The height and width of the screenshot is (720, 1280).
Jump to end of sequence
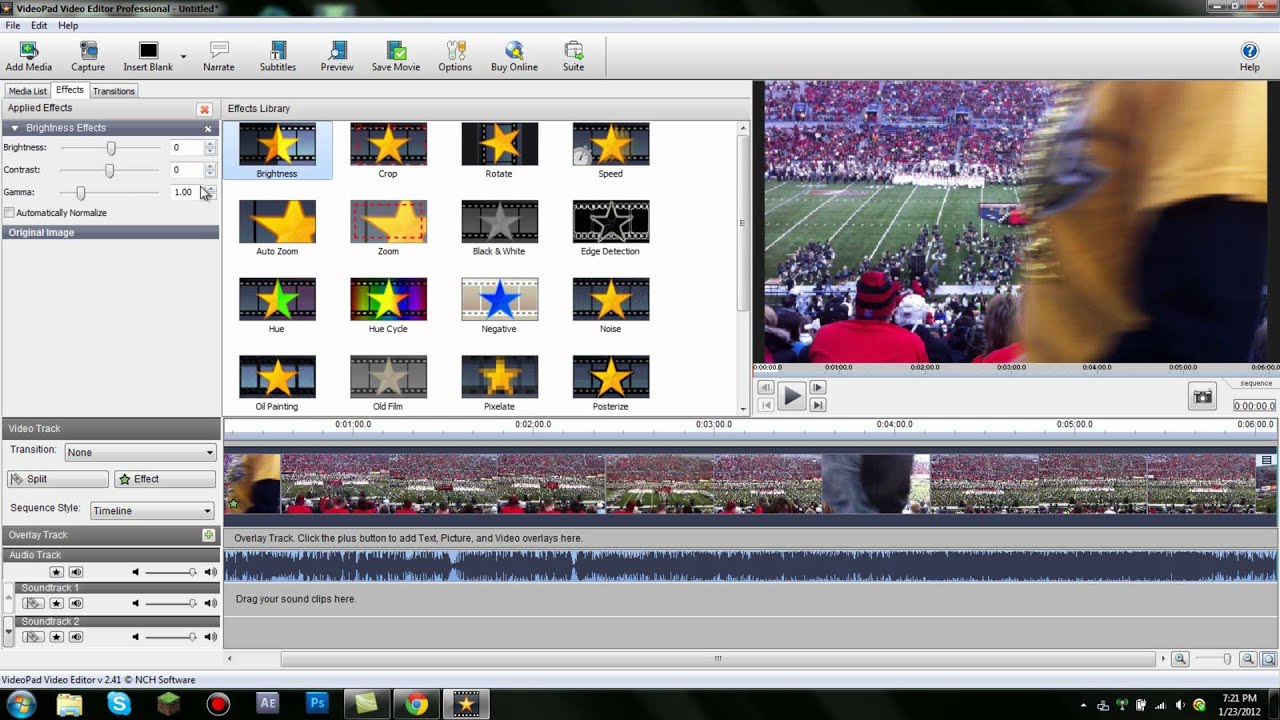coord(817,405)
